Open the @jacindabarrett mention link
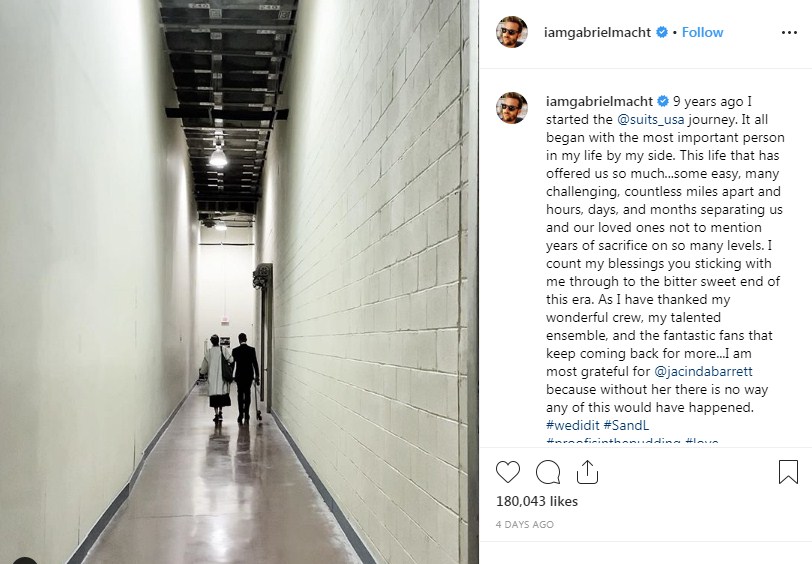Viewport: 812px width, 564px height. pos(703,371)
